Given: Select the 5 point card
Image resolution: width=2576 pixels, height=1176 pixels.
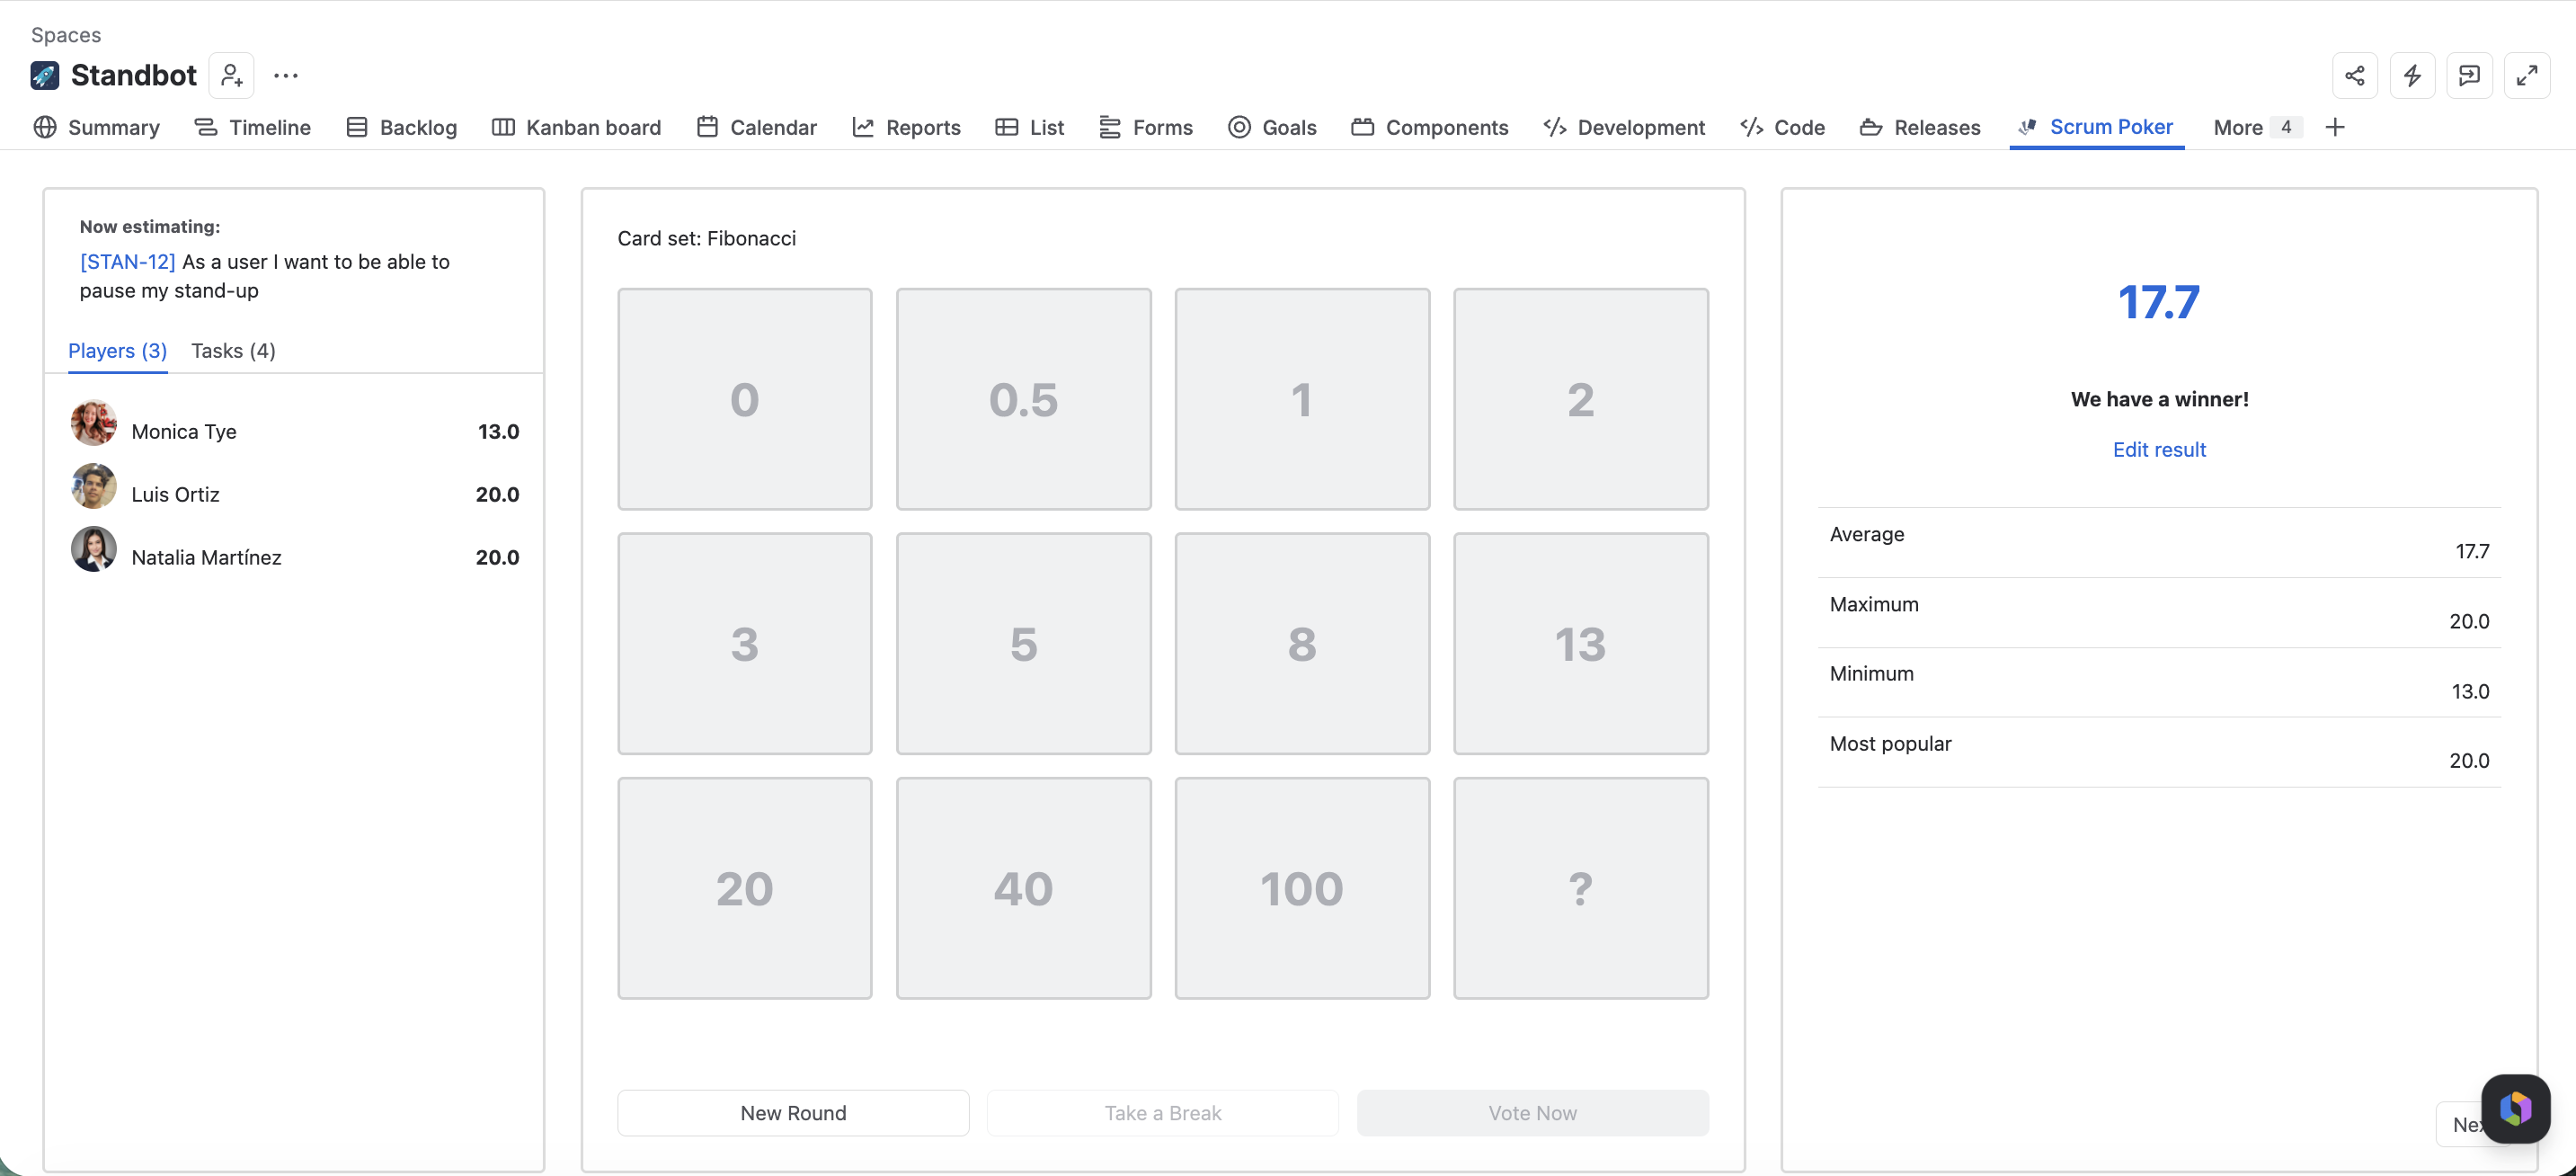Looking at the screenshot, I should (1023, 644).
